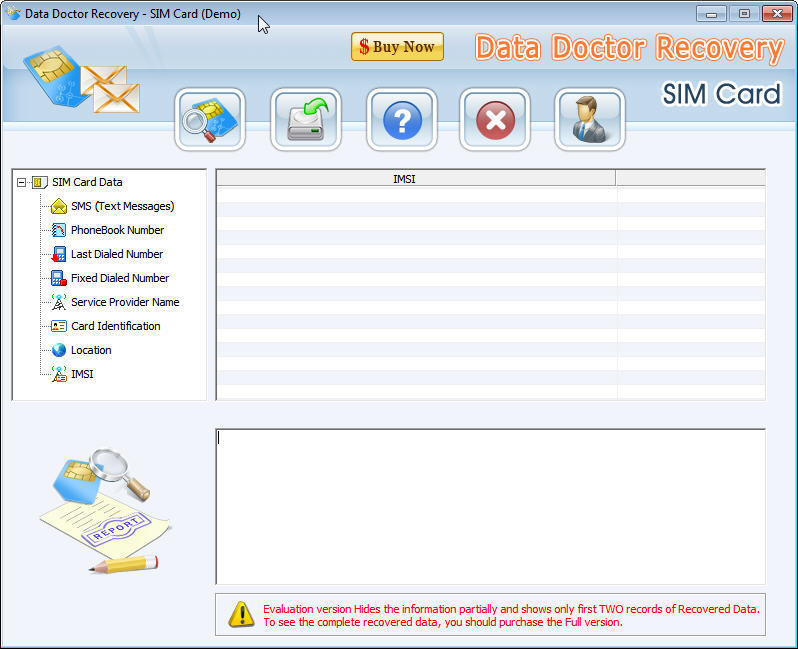798x649 pixels.
Task: Close the Data Doctor Recovery window
Action: tap(777, 14)
